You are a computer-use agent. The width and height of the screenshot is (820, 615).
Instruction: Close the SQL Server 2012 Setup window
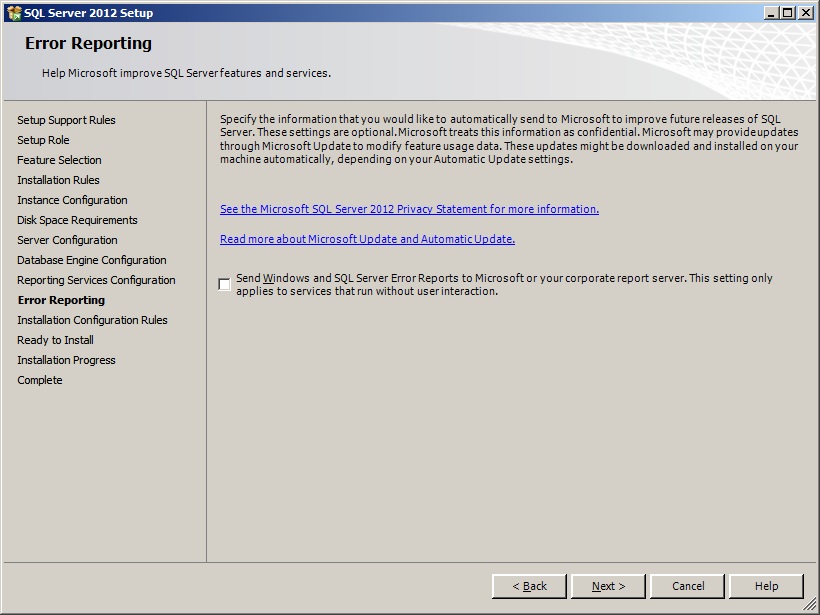(x=804, y=13)
